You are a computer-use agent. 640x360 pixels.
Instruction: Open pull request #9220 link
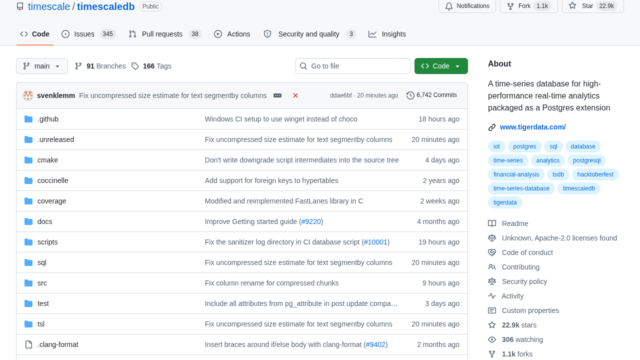311,222
